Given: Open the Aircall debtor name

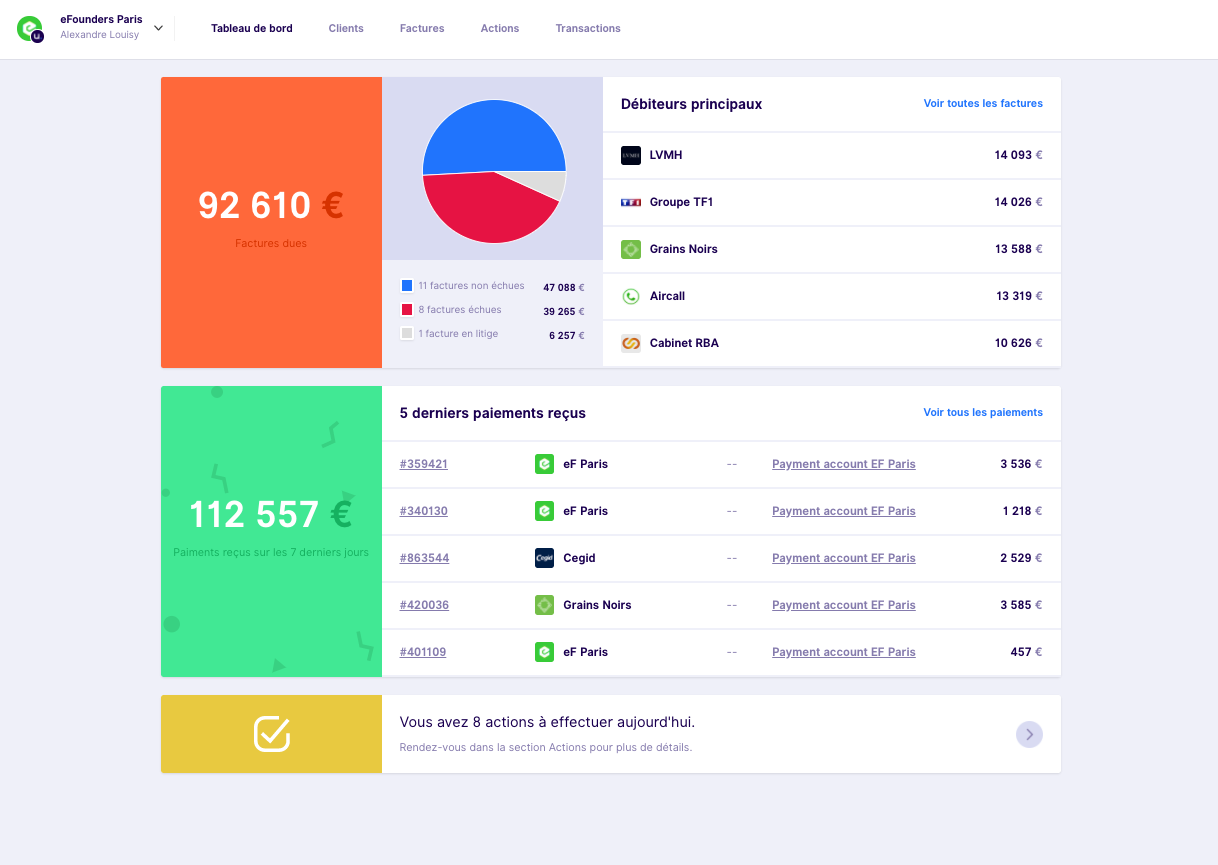Looking at the screenshot, I should point(667,296).
